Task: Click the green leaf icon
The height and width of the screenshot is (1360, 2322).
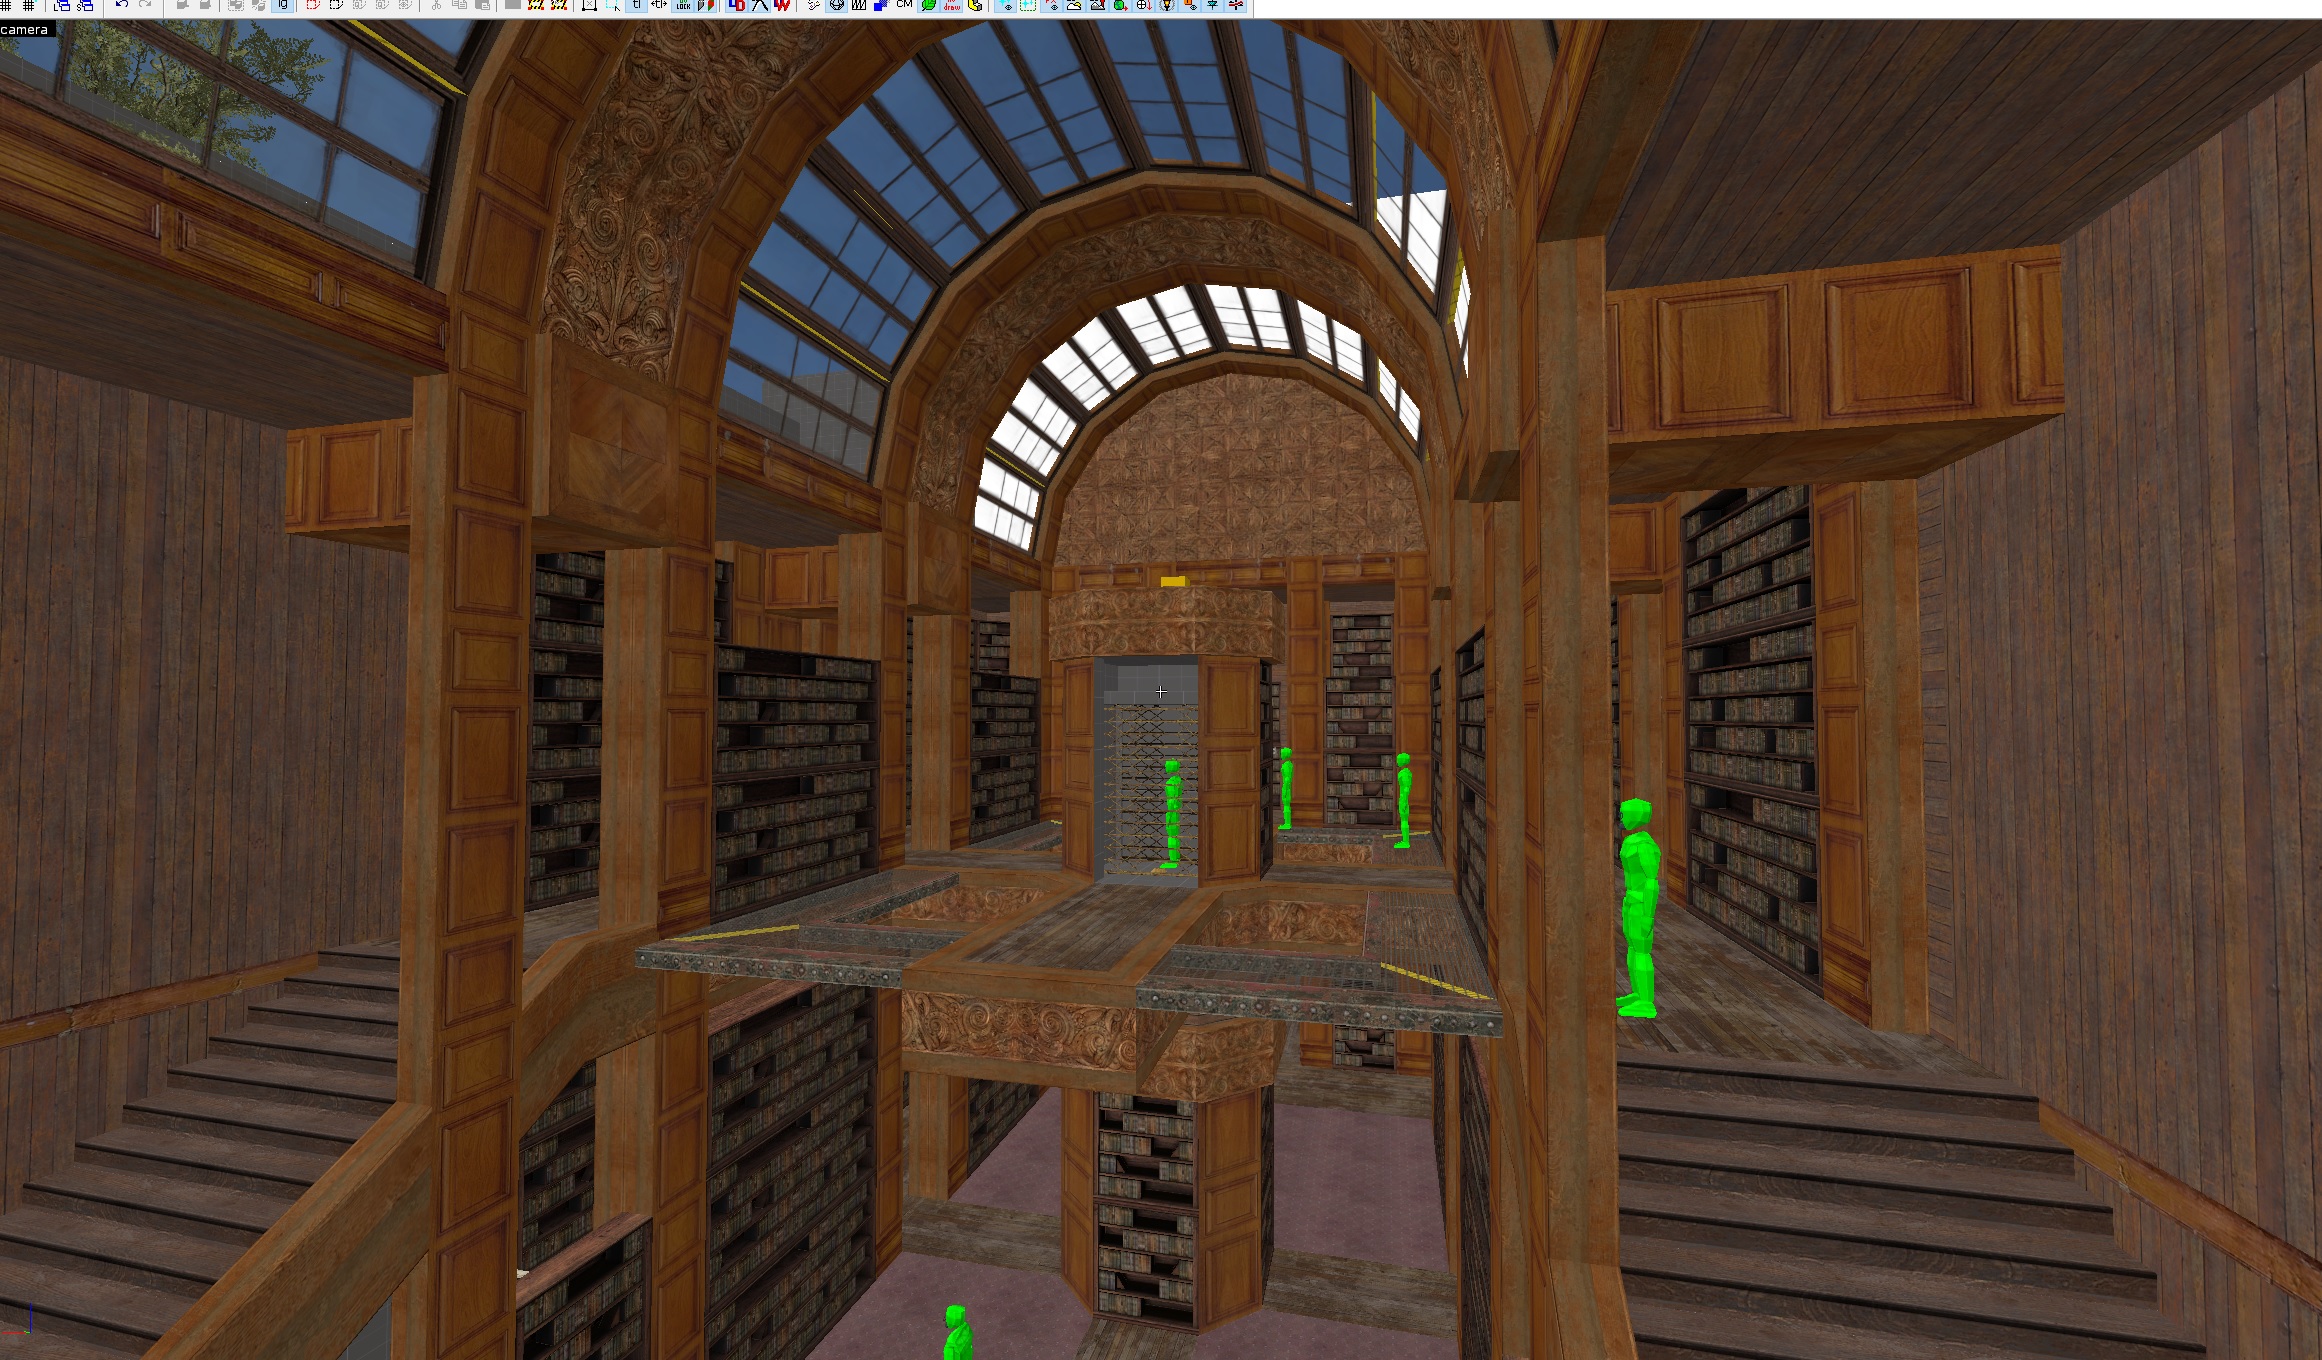Action: 928,6
